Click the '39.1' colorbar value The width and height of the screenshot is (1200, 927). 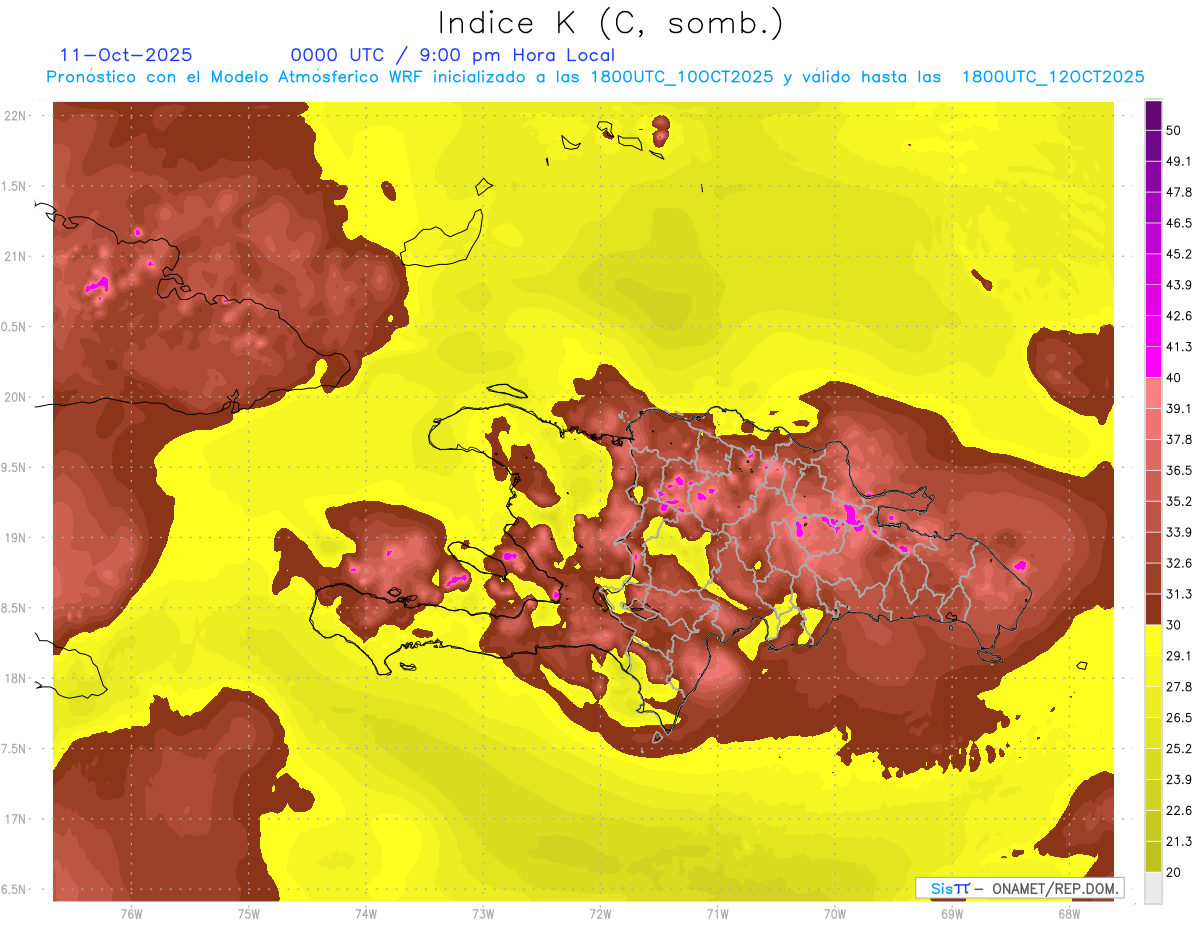[1179, 408]
